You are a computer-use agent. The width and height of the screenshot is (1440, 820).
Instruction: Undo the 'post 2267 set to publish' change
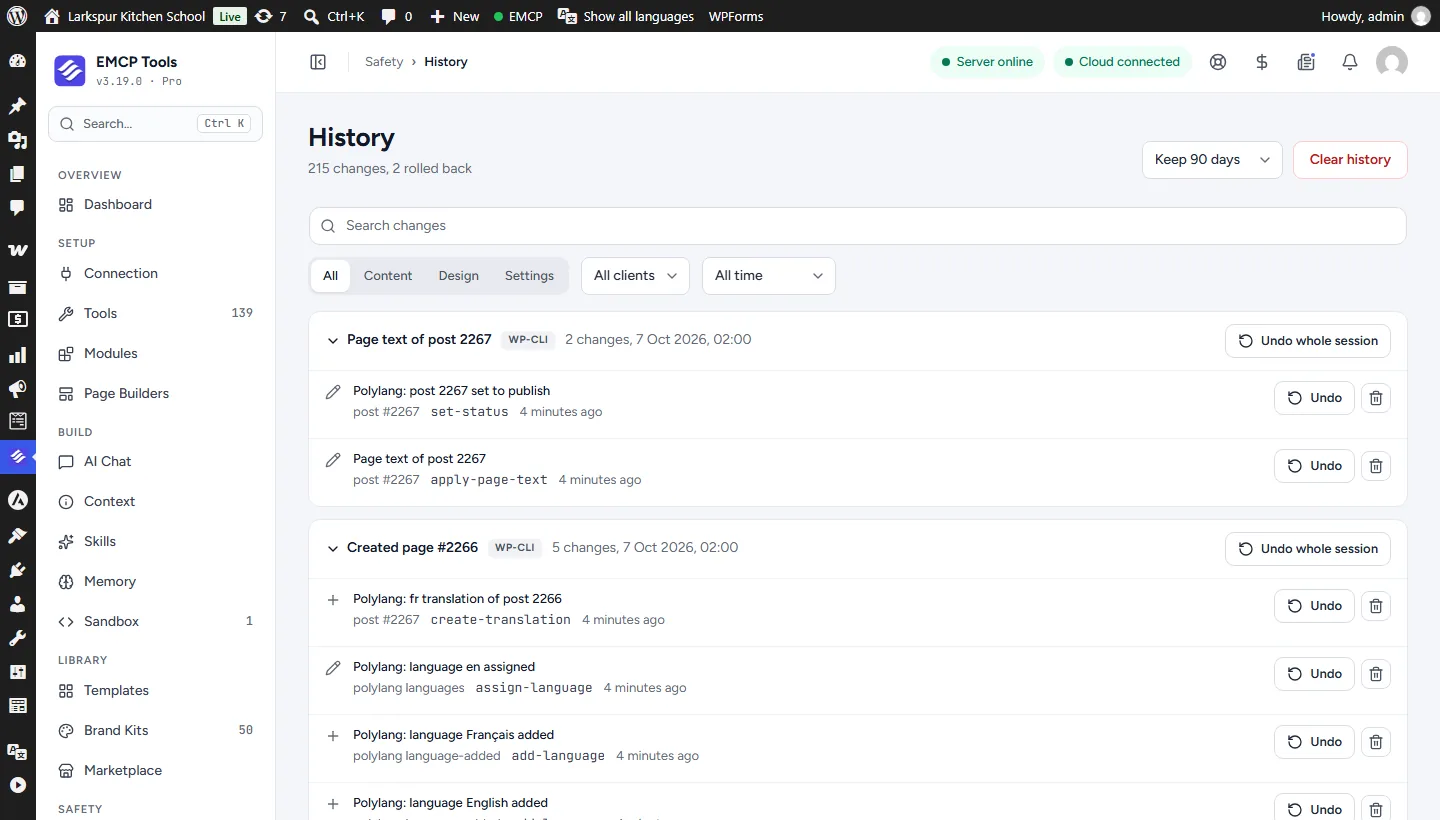pyautogui.click(x=1314, y=398)
